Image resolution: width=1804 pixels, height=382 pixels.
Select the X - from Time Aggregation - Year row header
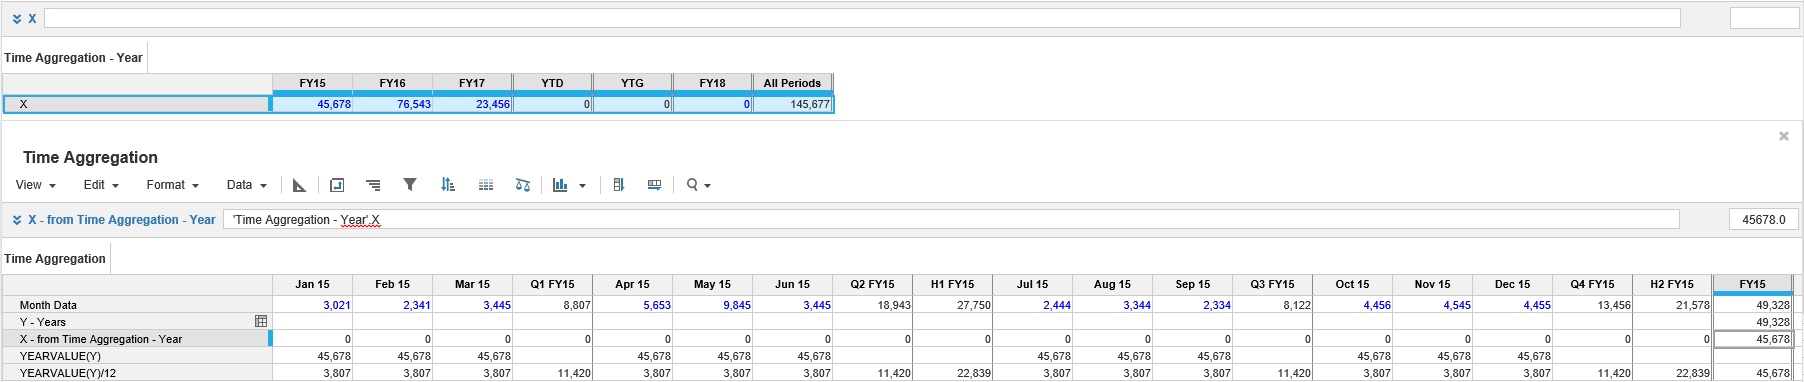point(136,339)
